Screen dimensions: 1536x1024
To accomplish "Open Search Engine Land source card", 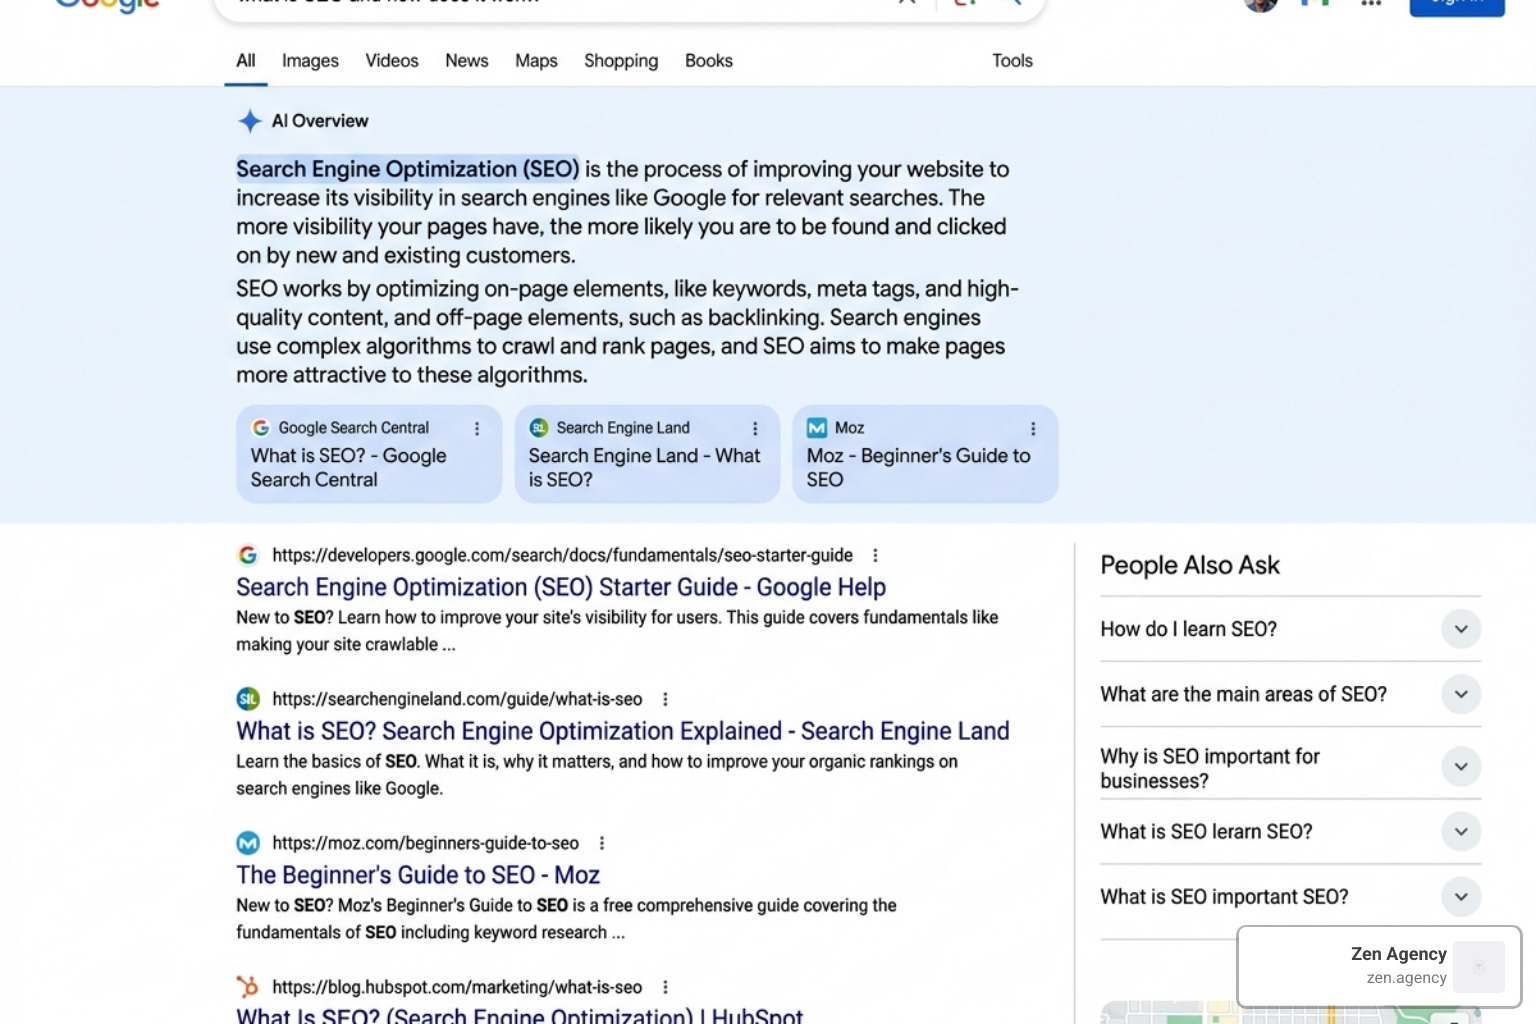I will (x=647, y=454).
